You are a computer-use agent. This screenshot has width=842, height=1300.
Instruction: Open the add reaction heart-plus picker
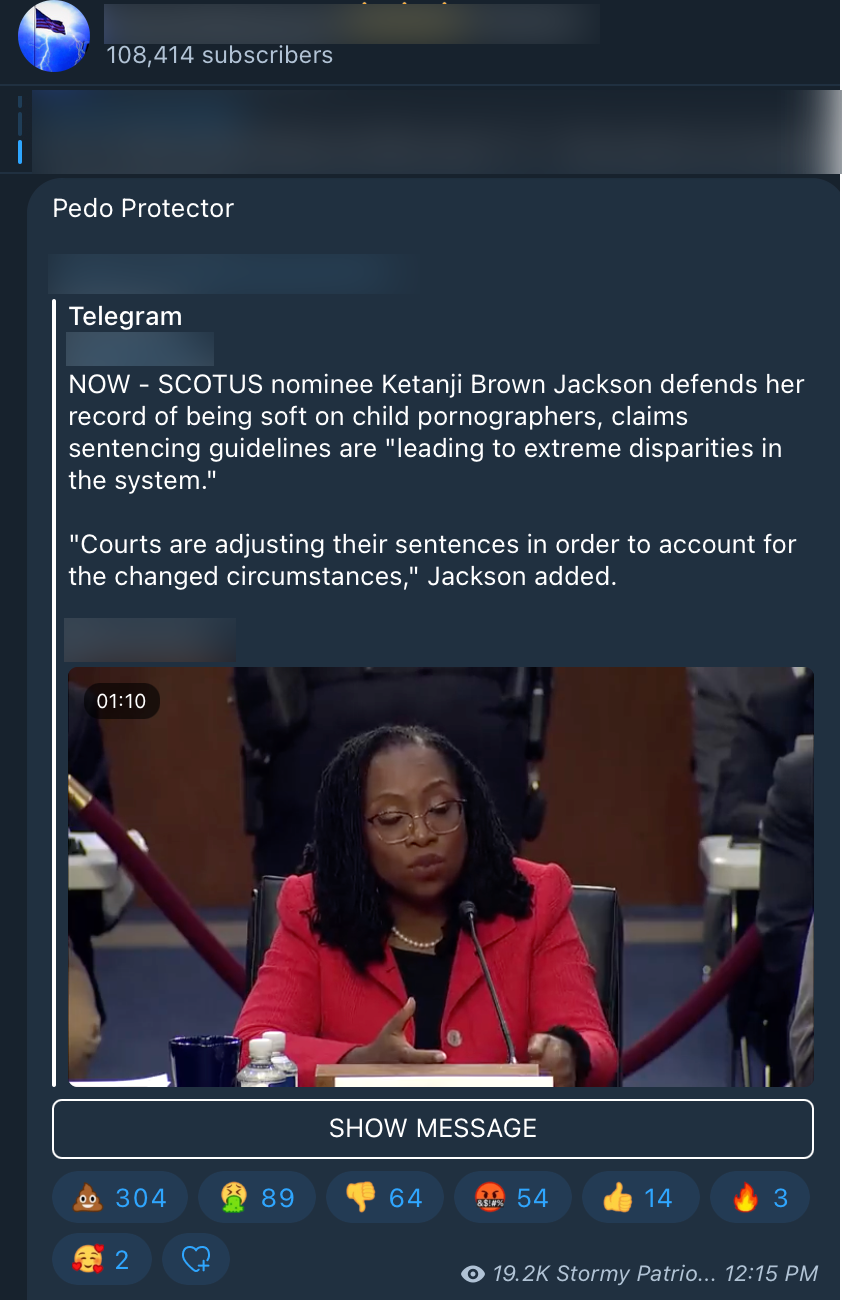tap(196, 1259)
